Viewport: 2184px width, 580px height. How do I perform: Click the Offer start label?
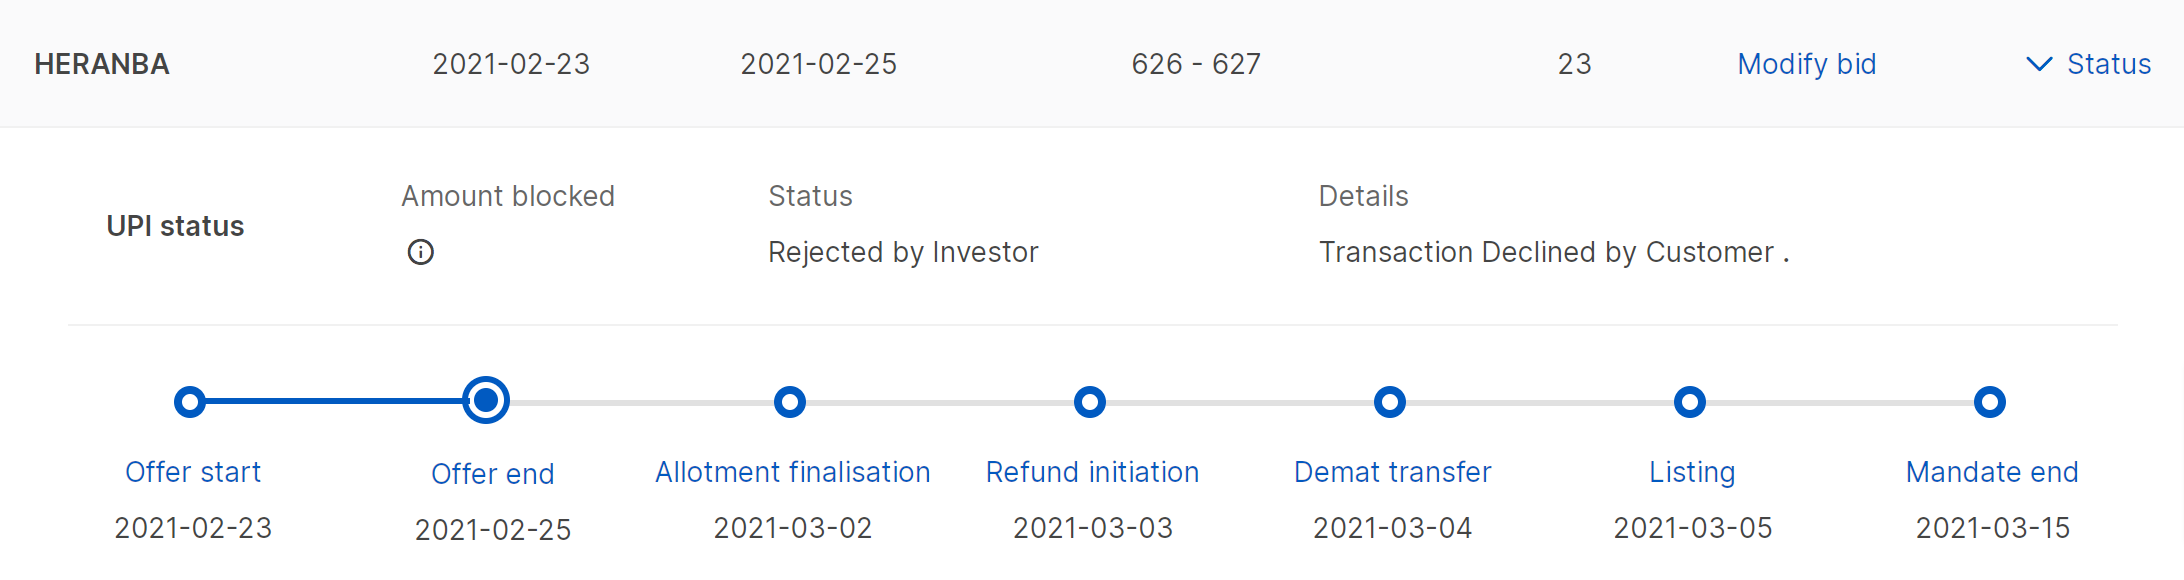click(193, 472)
